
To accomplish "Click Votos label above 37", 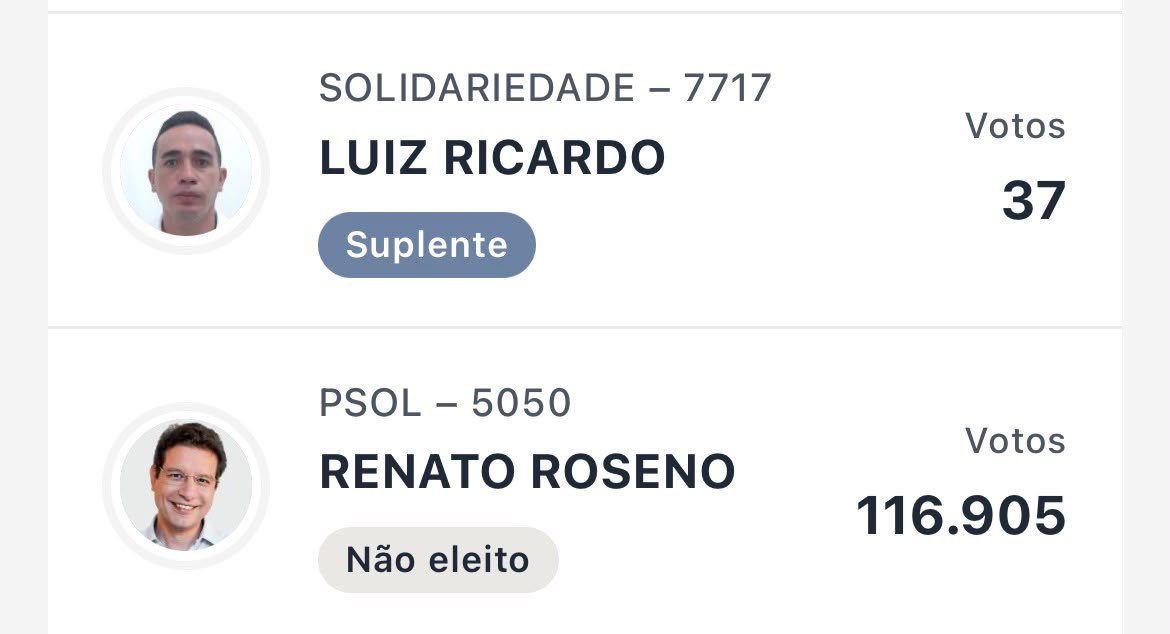I will pos(1015,126).
